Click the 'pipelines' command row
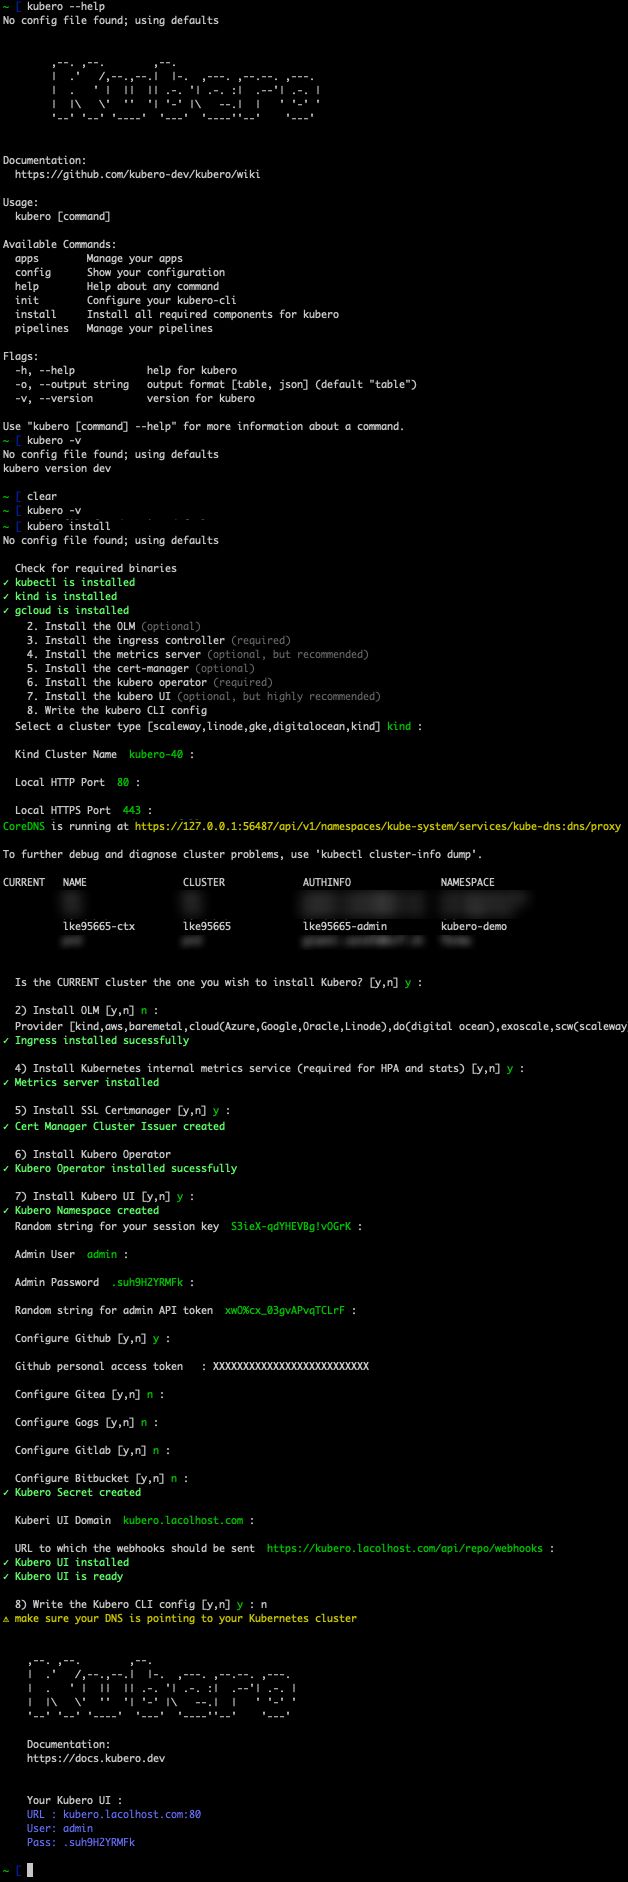 point(114,328)
